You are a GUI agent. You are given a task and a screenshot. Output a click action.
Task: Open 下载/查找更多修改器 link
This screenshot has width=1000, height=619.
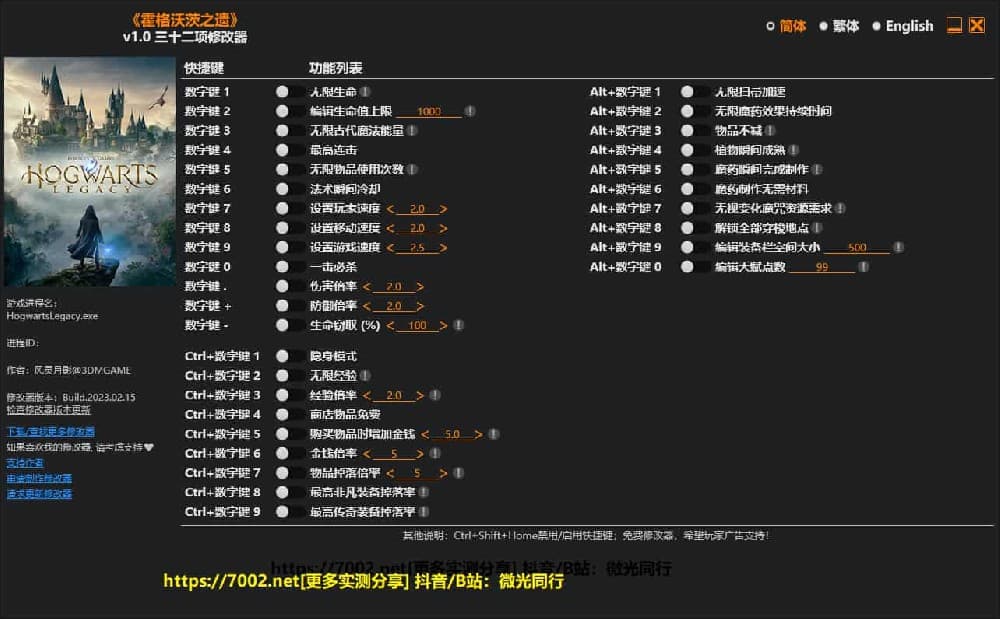50,432
